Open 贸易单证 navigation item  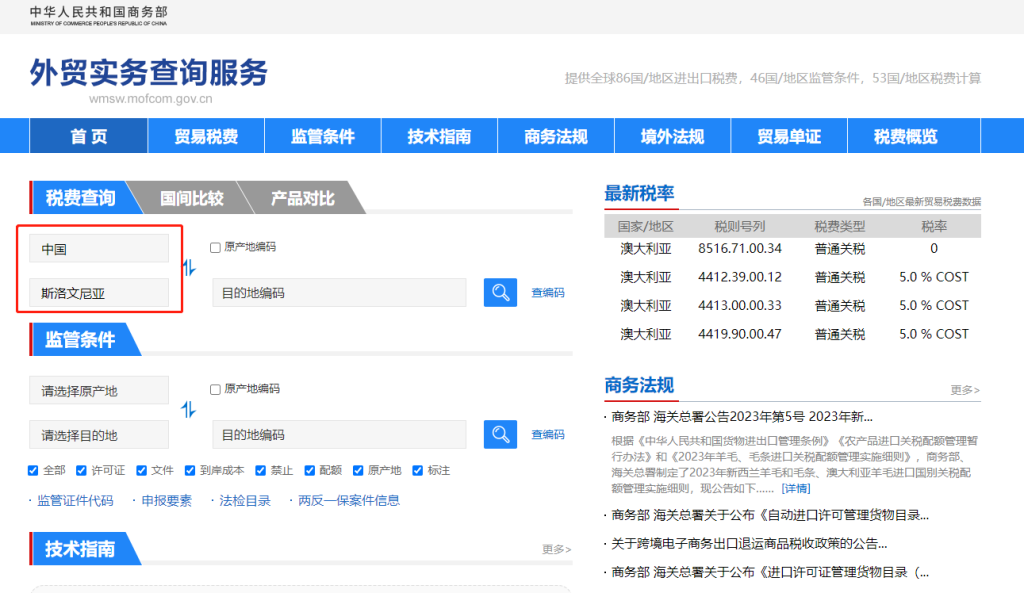click(x=789, y=136)
